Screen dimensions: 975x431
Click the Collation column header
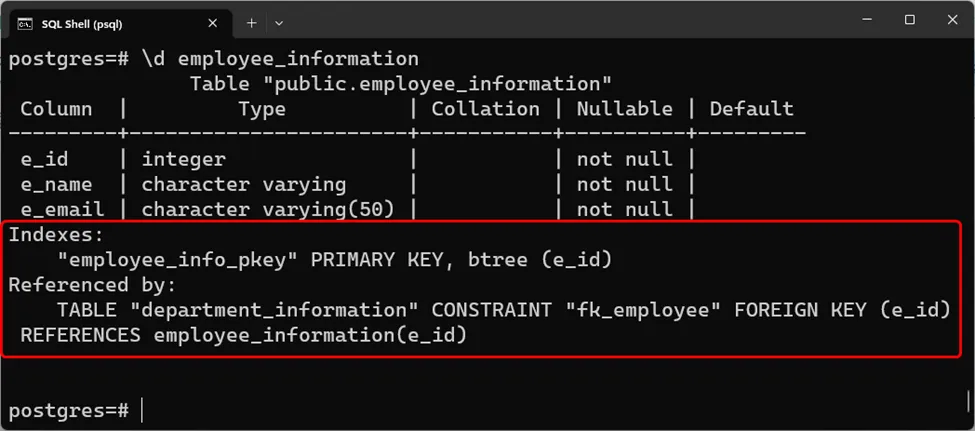coord(485,109)
